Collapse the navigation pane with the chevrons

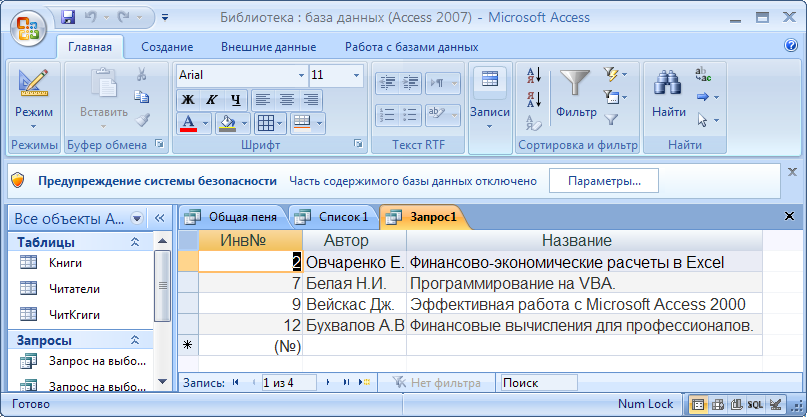coord(160,218)
